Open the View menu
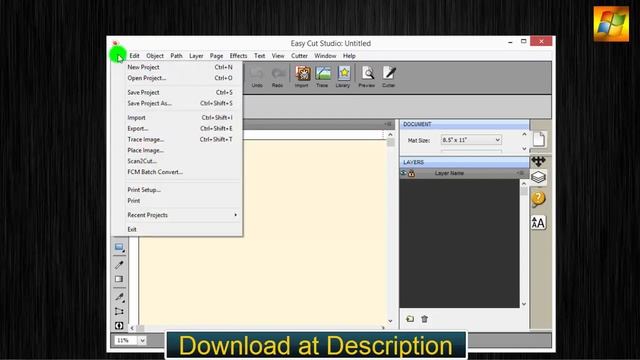 [278, 56]
